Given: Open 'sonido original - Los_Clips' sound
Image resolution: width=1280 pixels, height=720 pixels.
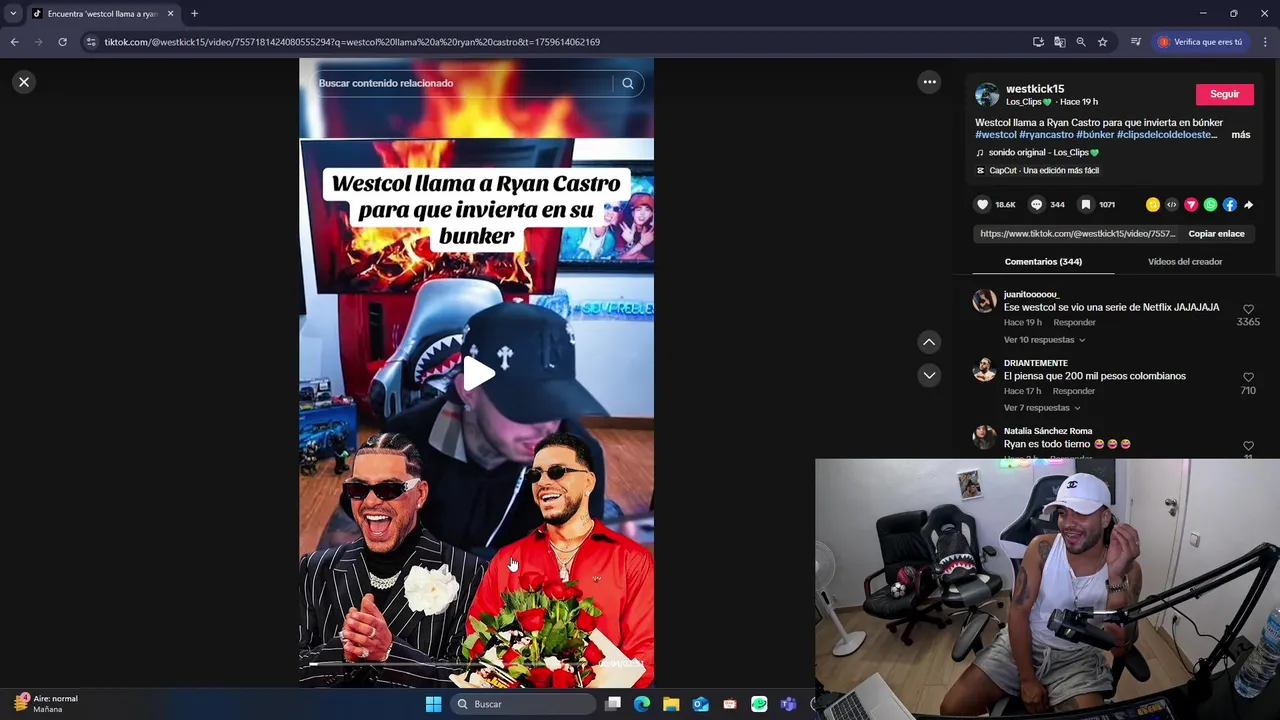Looking at the screenshot, I should pos(1043,152).
